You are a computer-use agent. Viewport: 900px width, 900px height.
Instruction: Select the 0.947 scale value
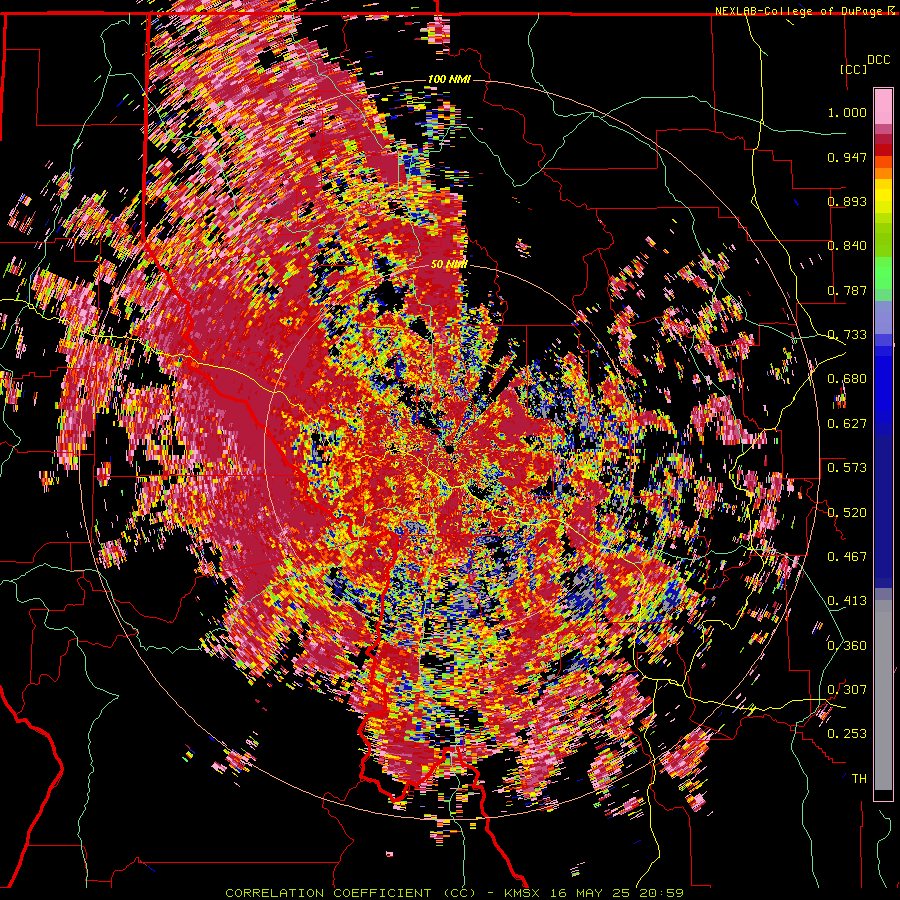tap(847, 157)
